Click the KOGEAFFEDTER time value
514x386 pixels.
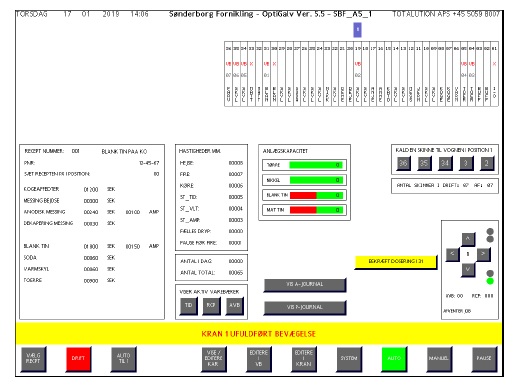pos(91,189)
